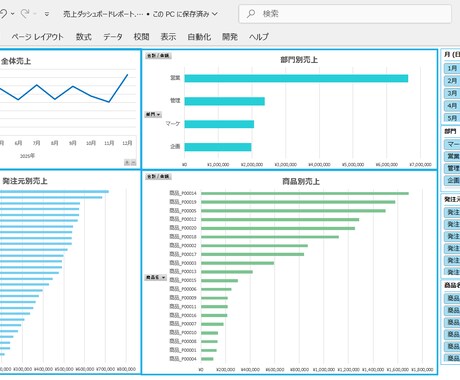The width and height of the screenshot is (460, 380).
Task: Click the 商品_P00004 axis label
Action: tap(183, 359)
